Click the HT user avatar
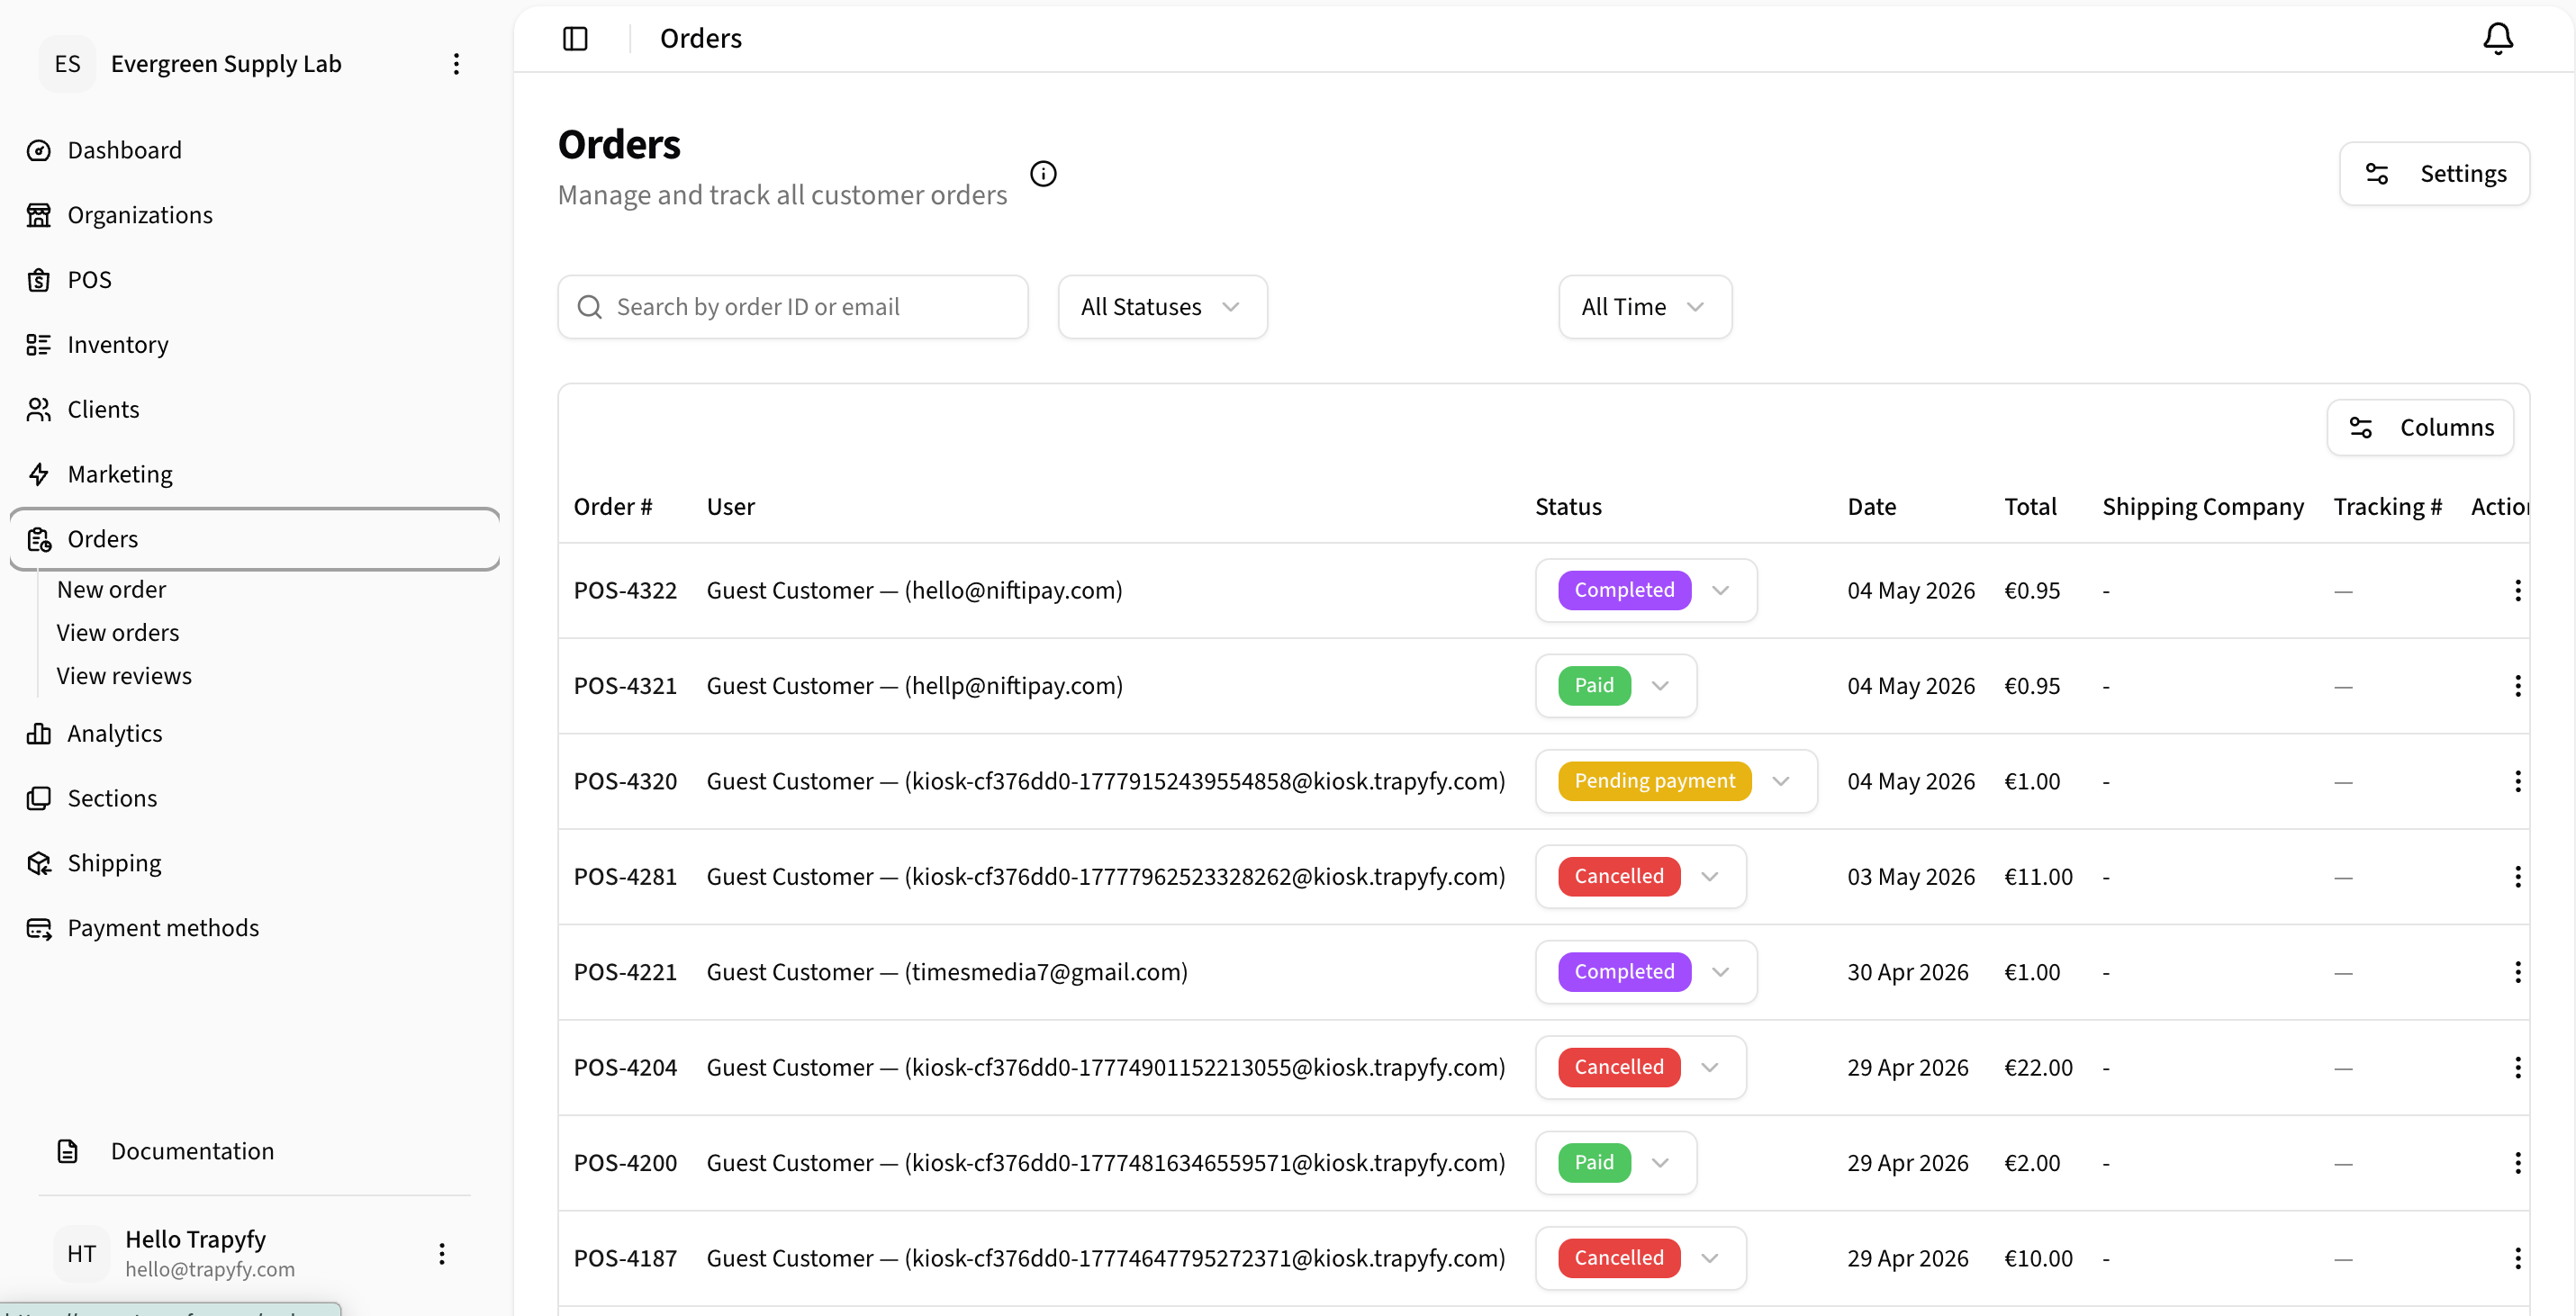Viewport: 2576px width, 1316px height. click(81, 1254)
